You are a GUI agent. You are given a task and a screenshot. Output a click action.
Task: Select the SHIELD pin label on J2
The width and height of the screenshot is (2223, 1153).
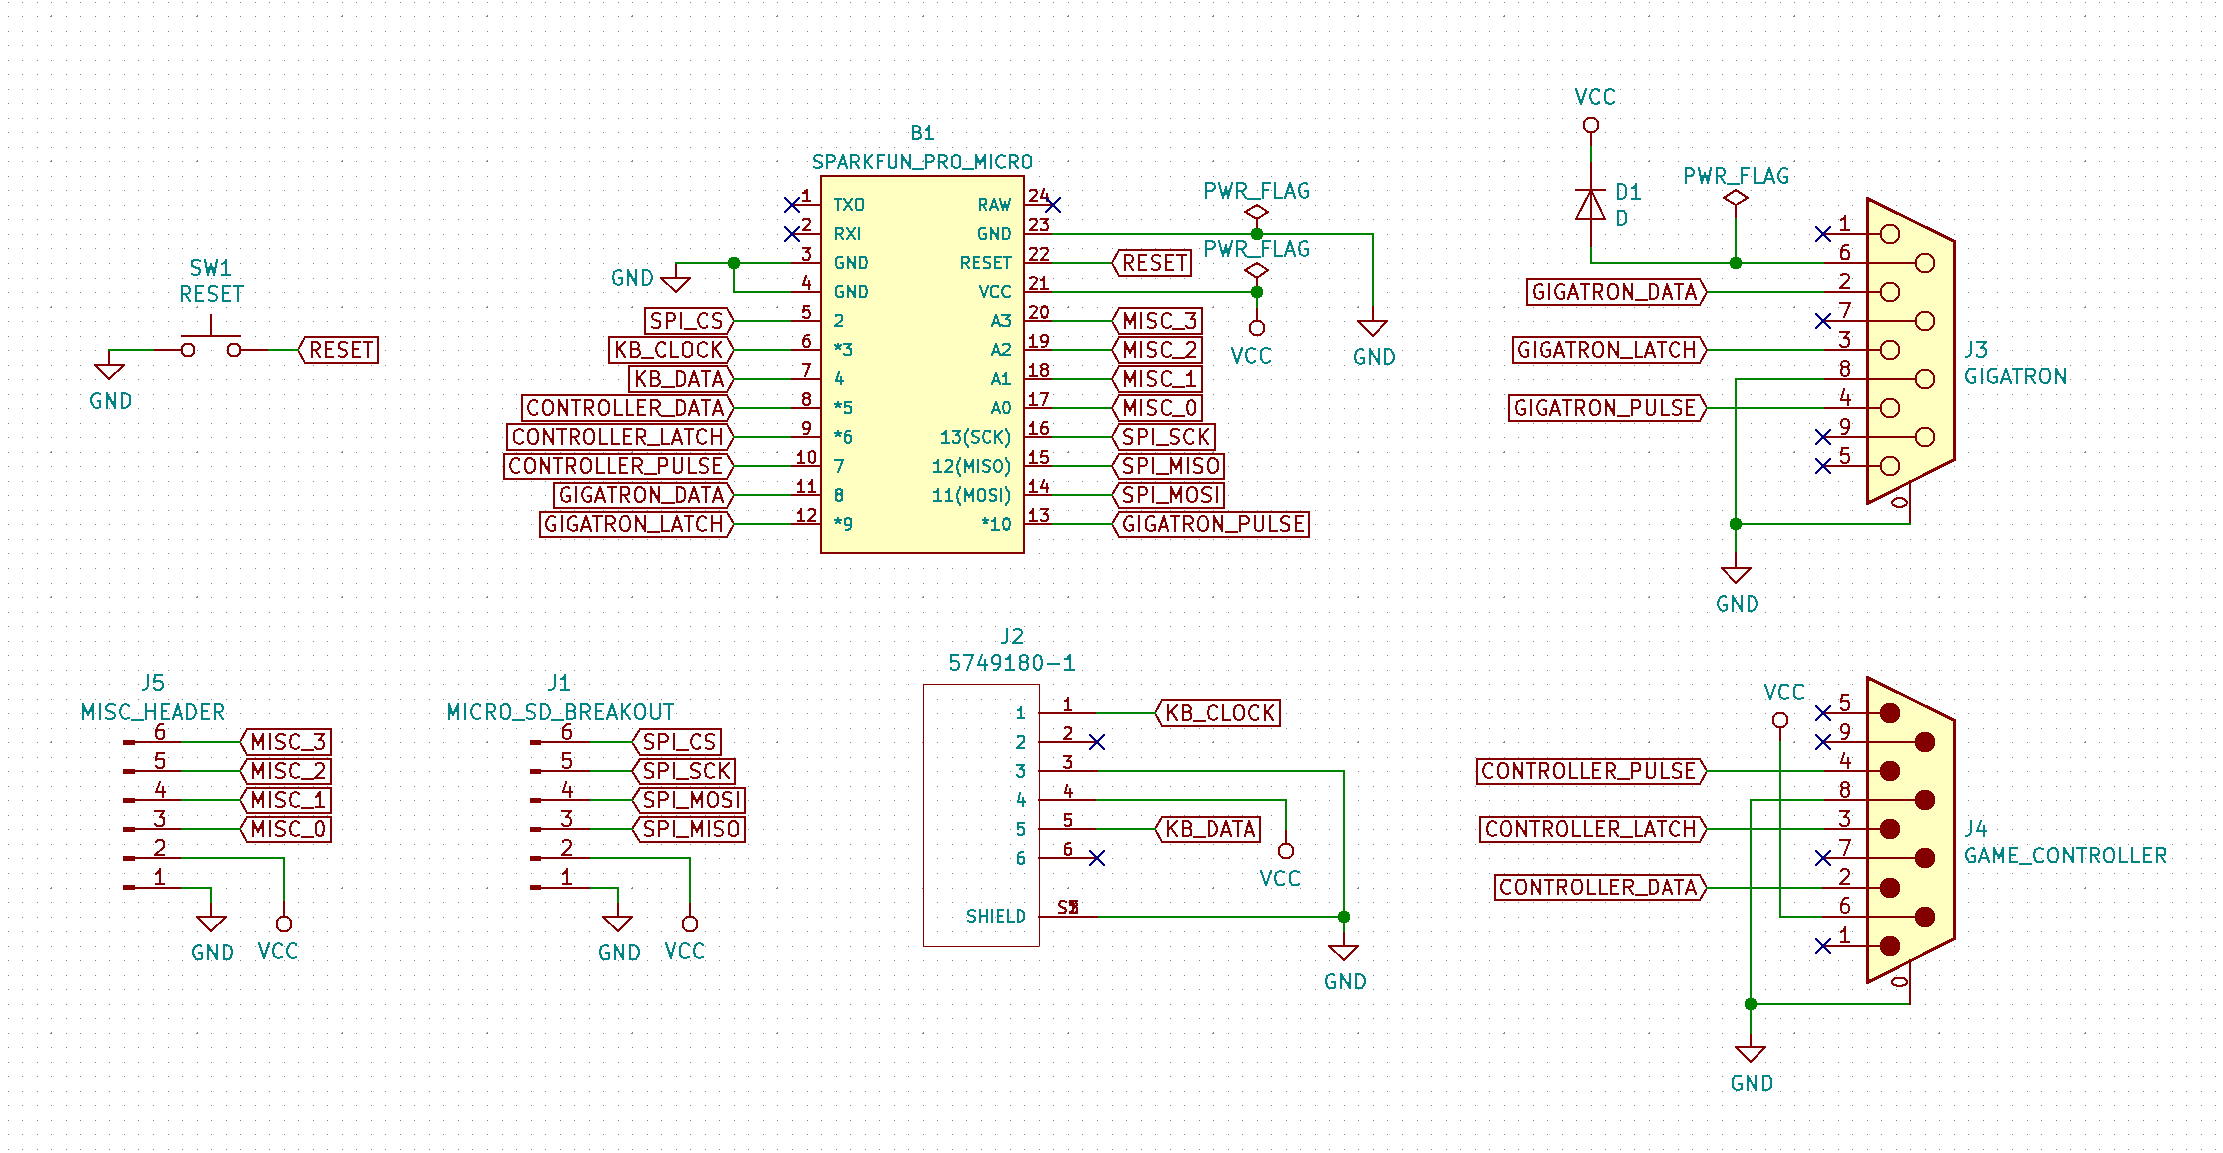pyautogui.click(x=995, y=916)
